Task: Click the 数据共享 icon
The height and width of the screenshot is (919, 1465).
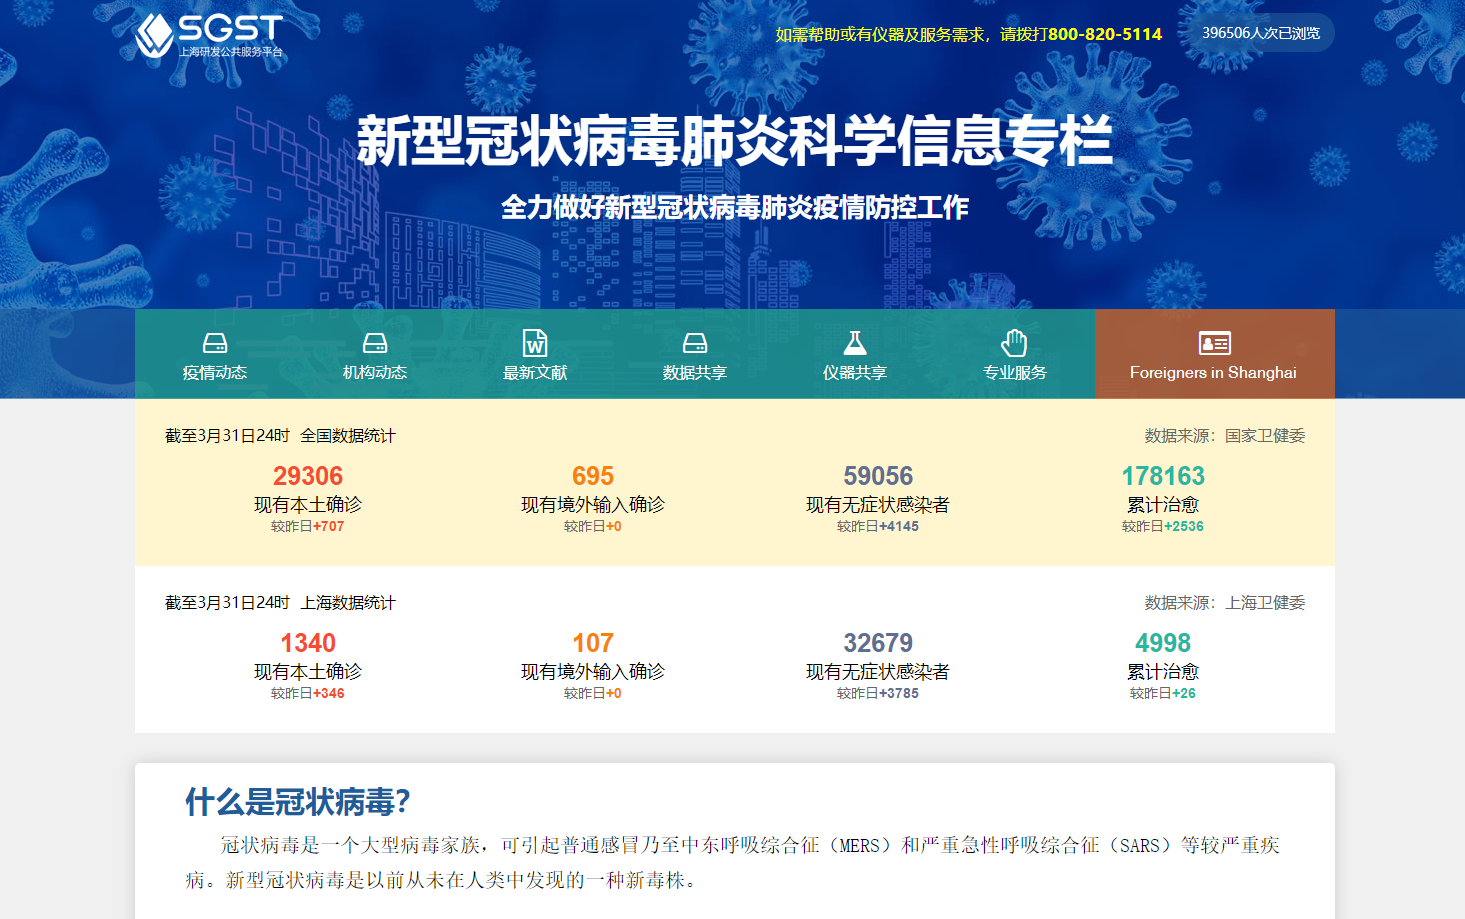Action: pos(695,343)
